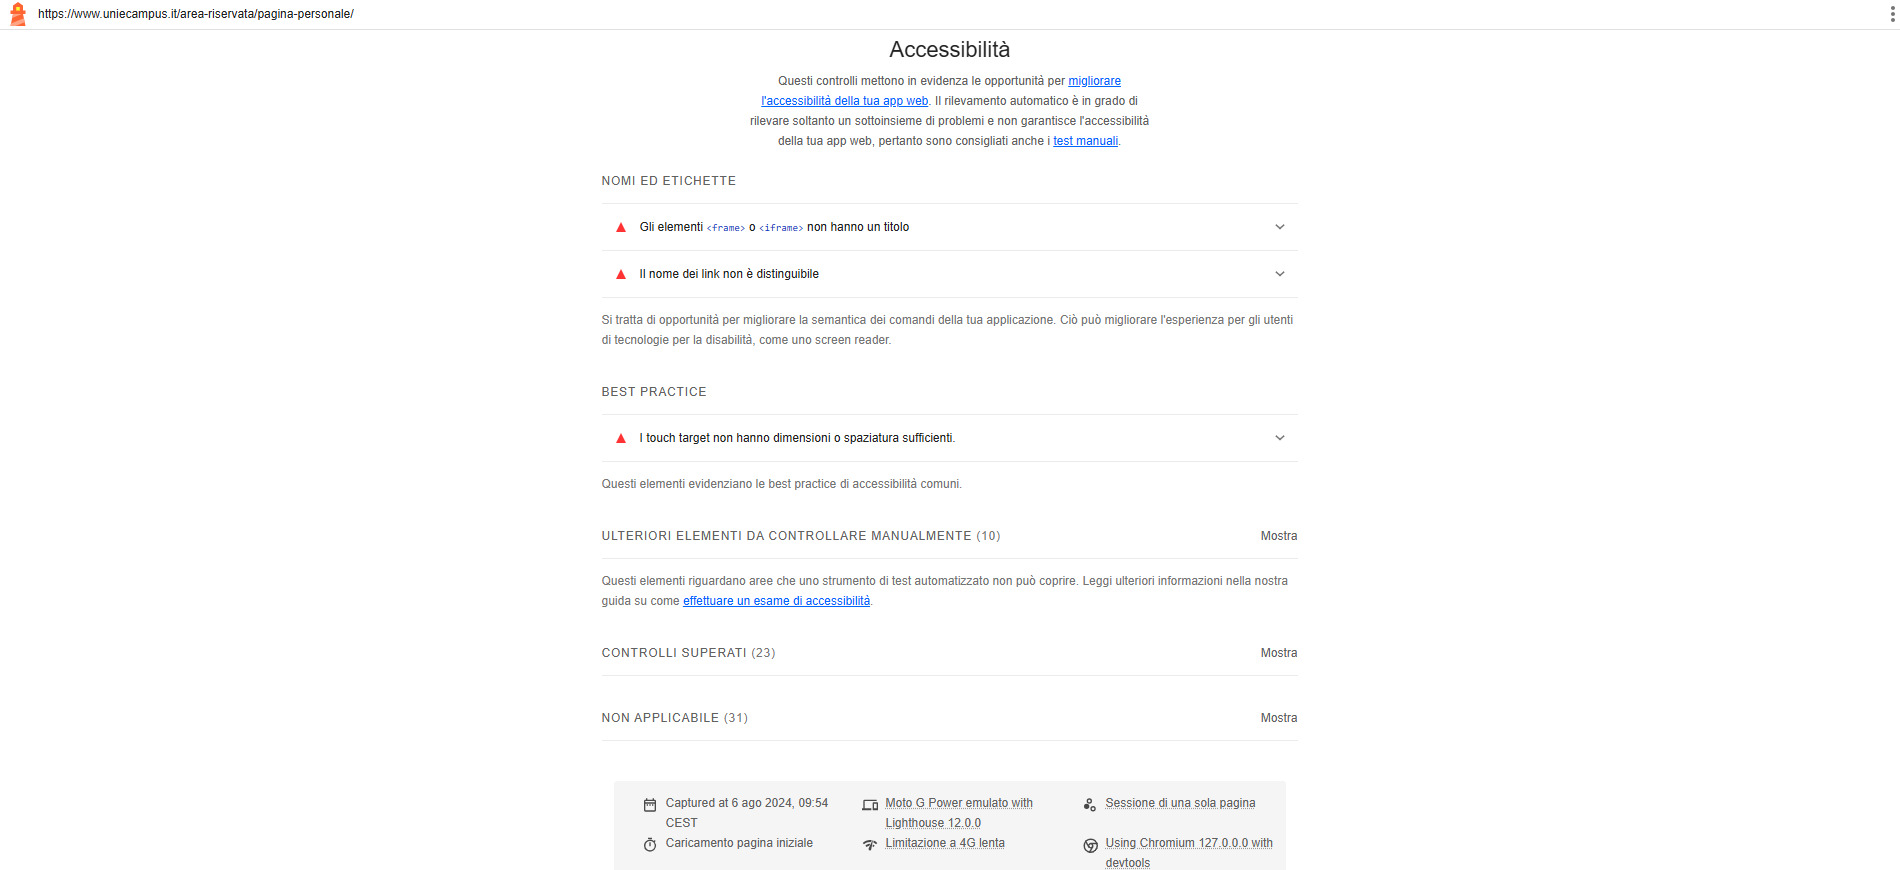Click the stopwatch icon near Caricamento pagina iniziale
1900x870 pixels.
pyautogui.click(x=650, y=844)
